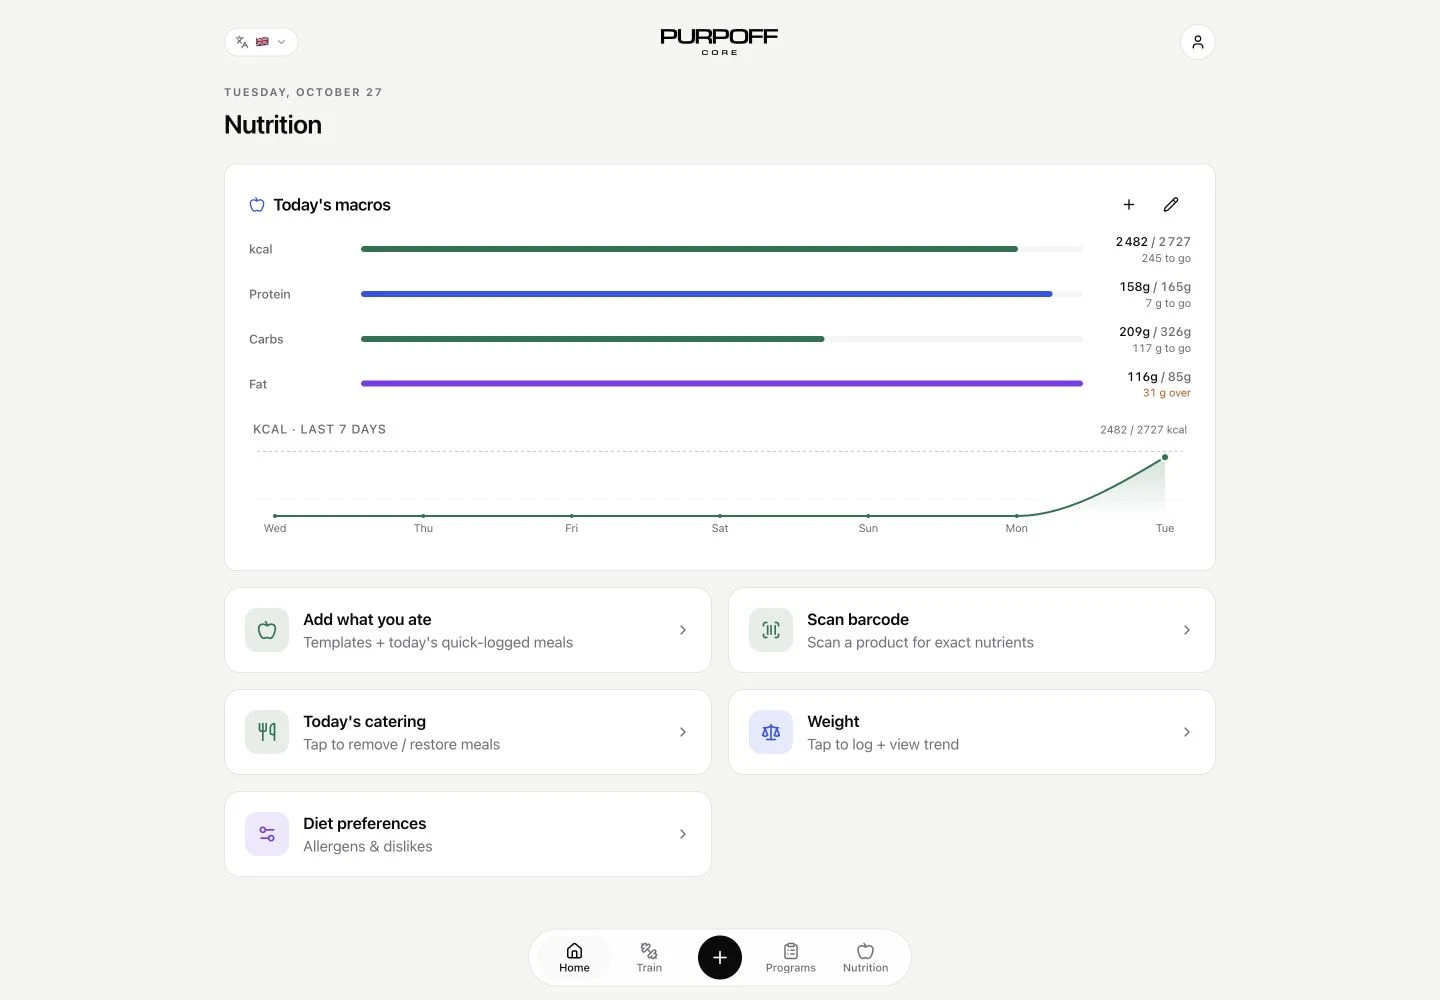Click the Carbs progress bar
Viewport: 1440px width, 1000px height.
pos(722,339)
